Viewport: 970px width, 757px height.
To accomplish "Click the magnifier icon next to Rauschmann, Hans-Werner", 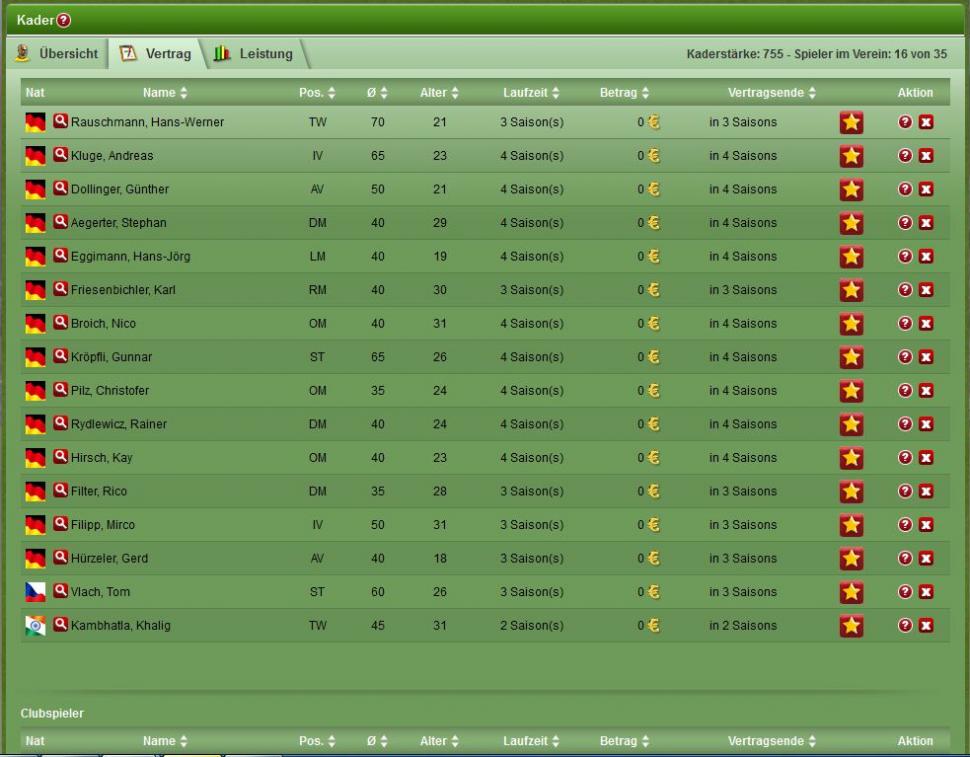I will pyautogui.click(x=61, y=122).
